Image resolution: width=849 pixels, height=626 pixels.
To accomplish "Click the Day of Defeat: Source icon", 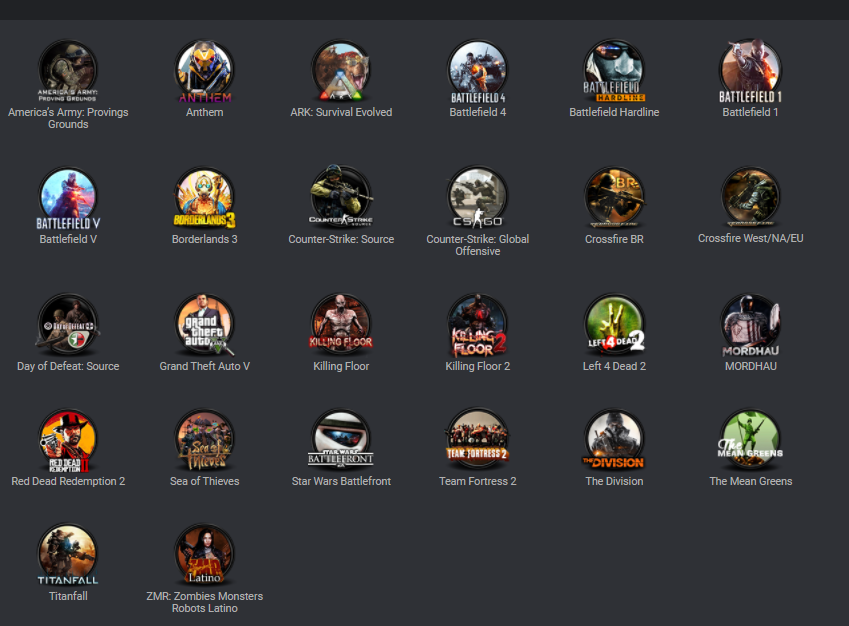I will pos(68,324).
